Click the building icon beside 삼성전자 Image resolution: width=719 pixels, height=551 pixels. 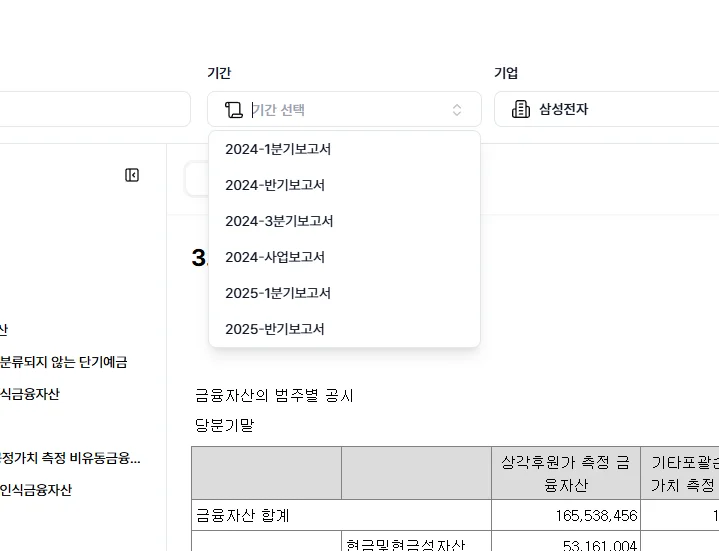click(521, 109)
